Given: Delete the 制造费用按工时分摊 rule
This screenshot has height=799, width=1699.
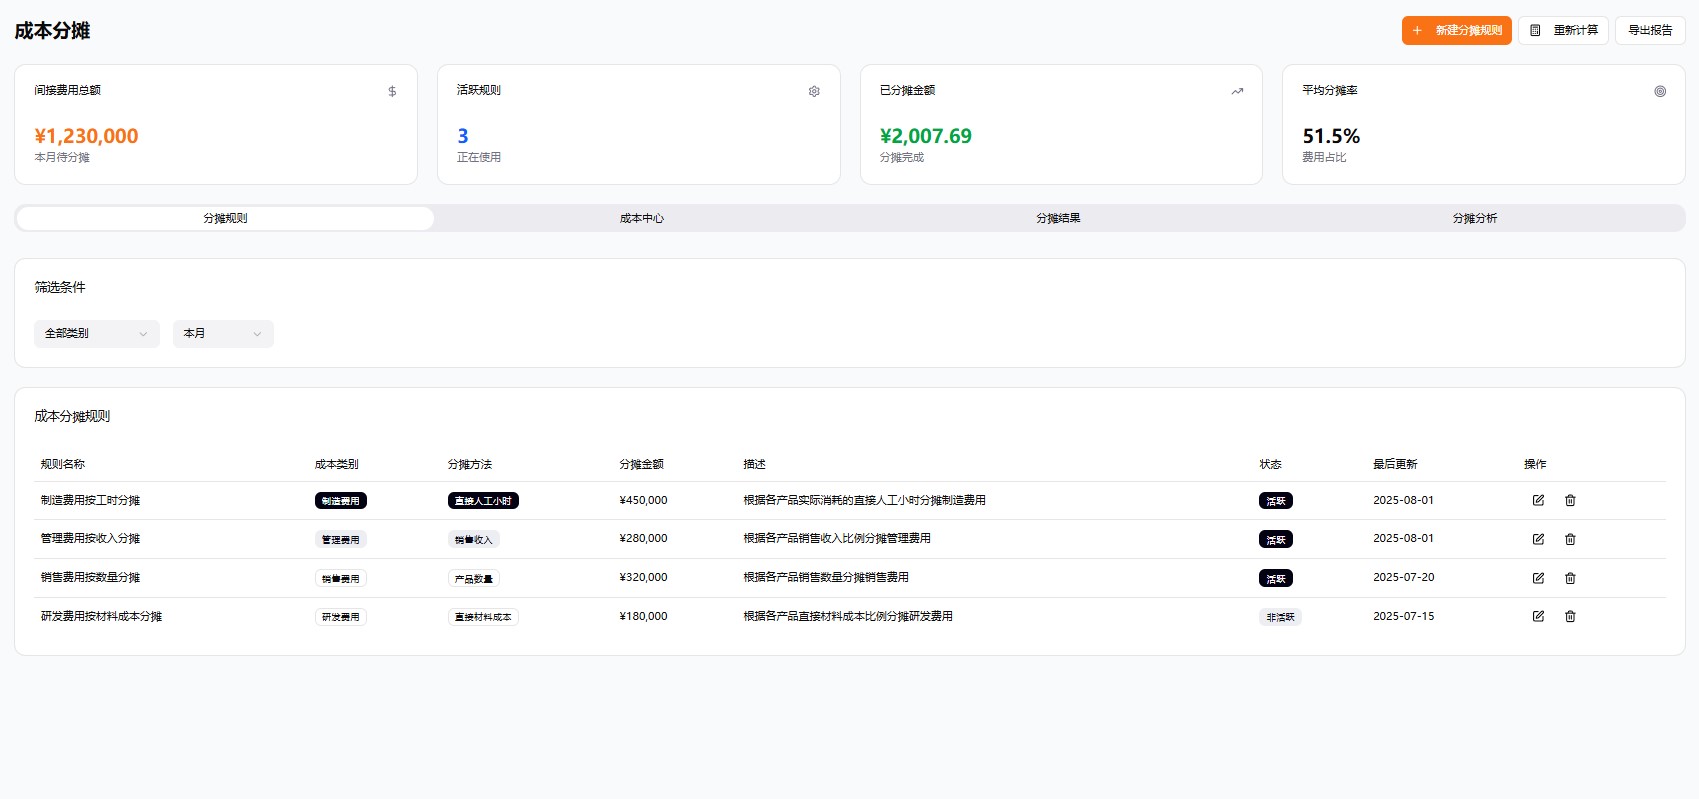Looking at the screenshot, I should pyautogui.click(x=1570, y=500).
